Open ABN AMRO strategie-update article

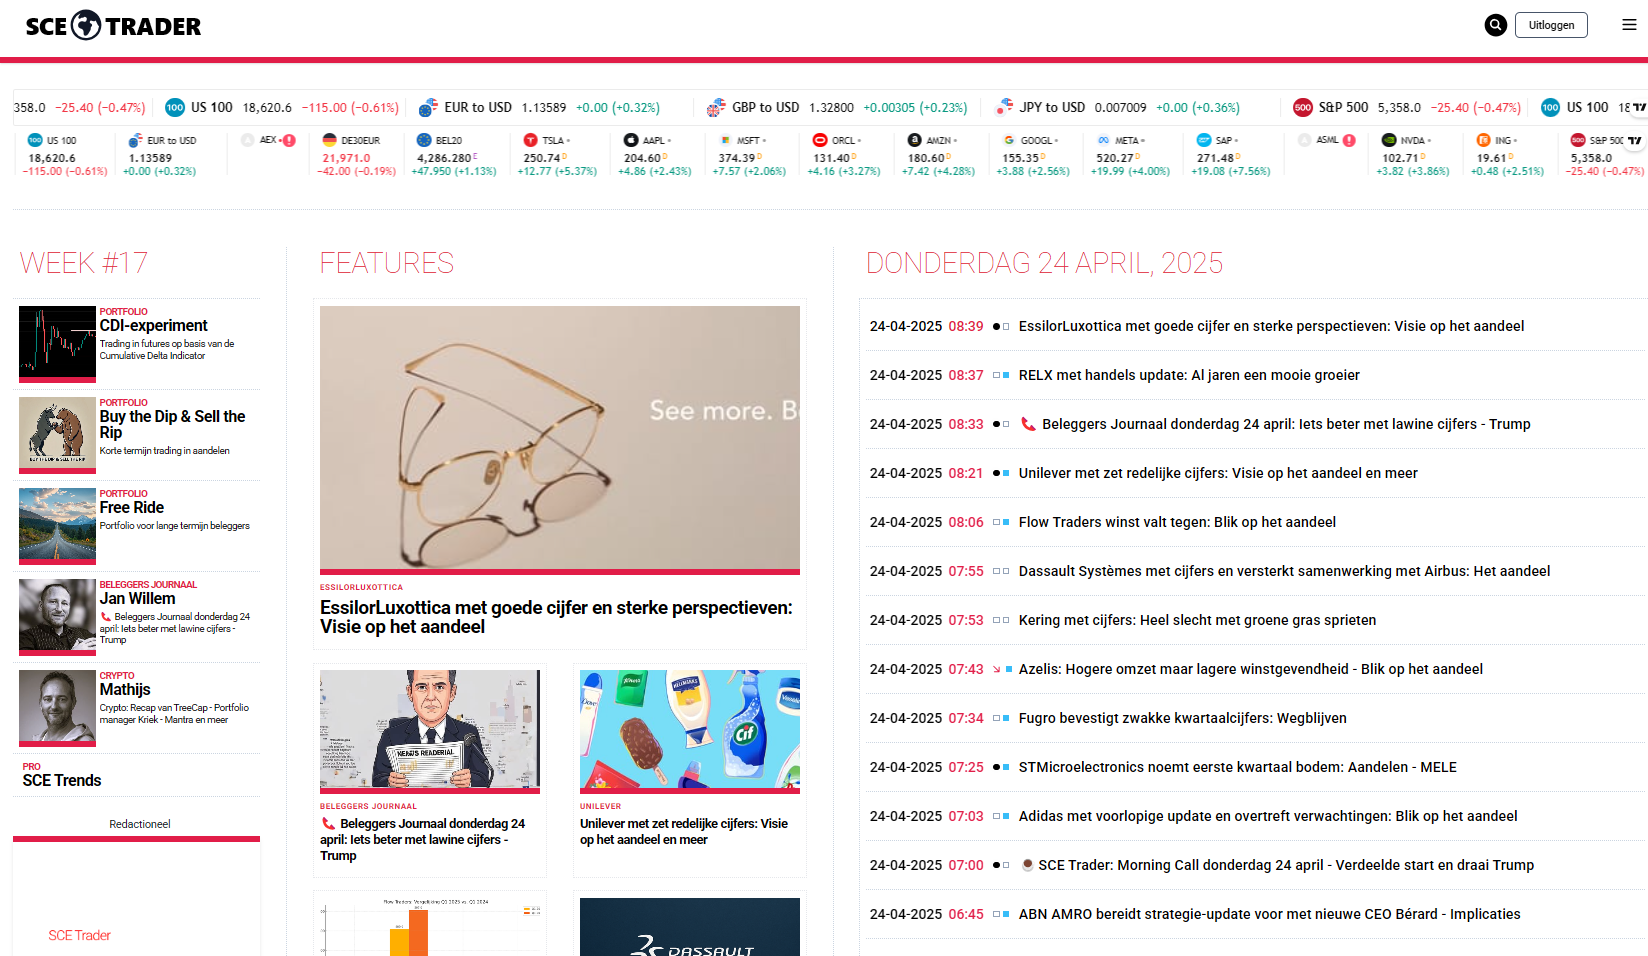pos(1269,914)
